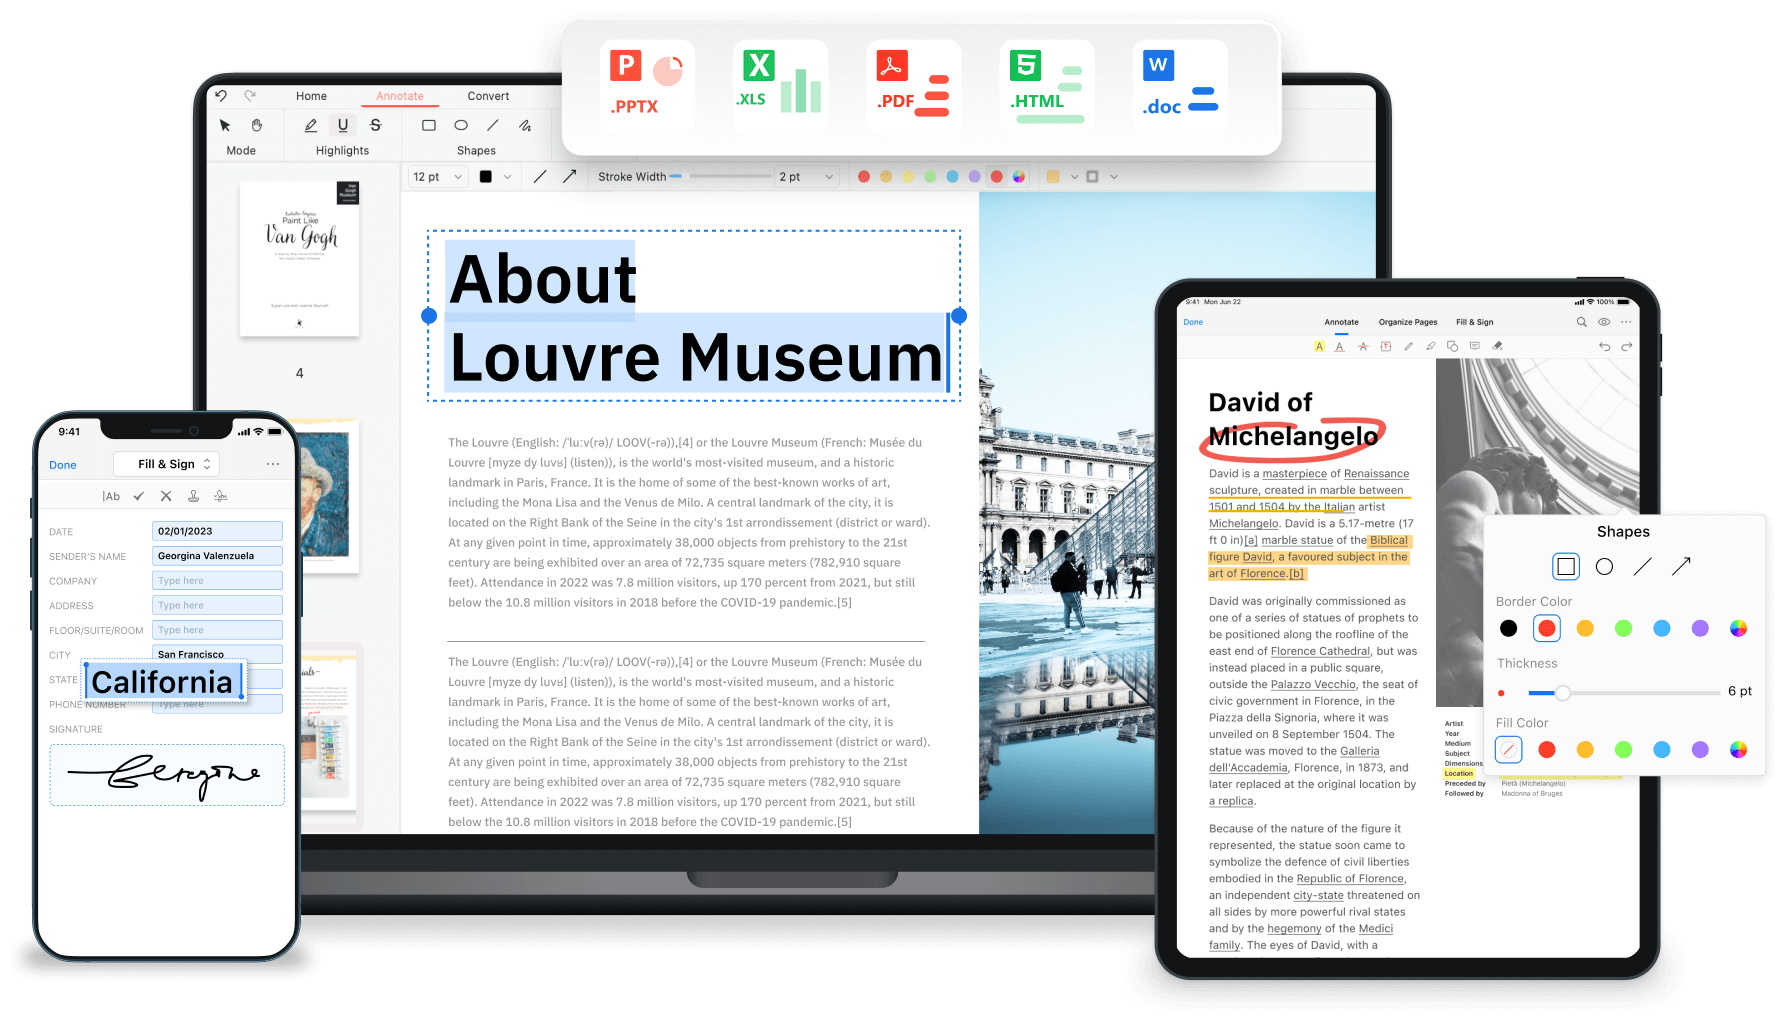
Task: Select the .HTML export format card
Action: pyautogui.click(x=1047, y=87)
